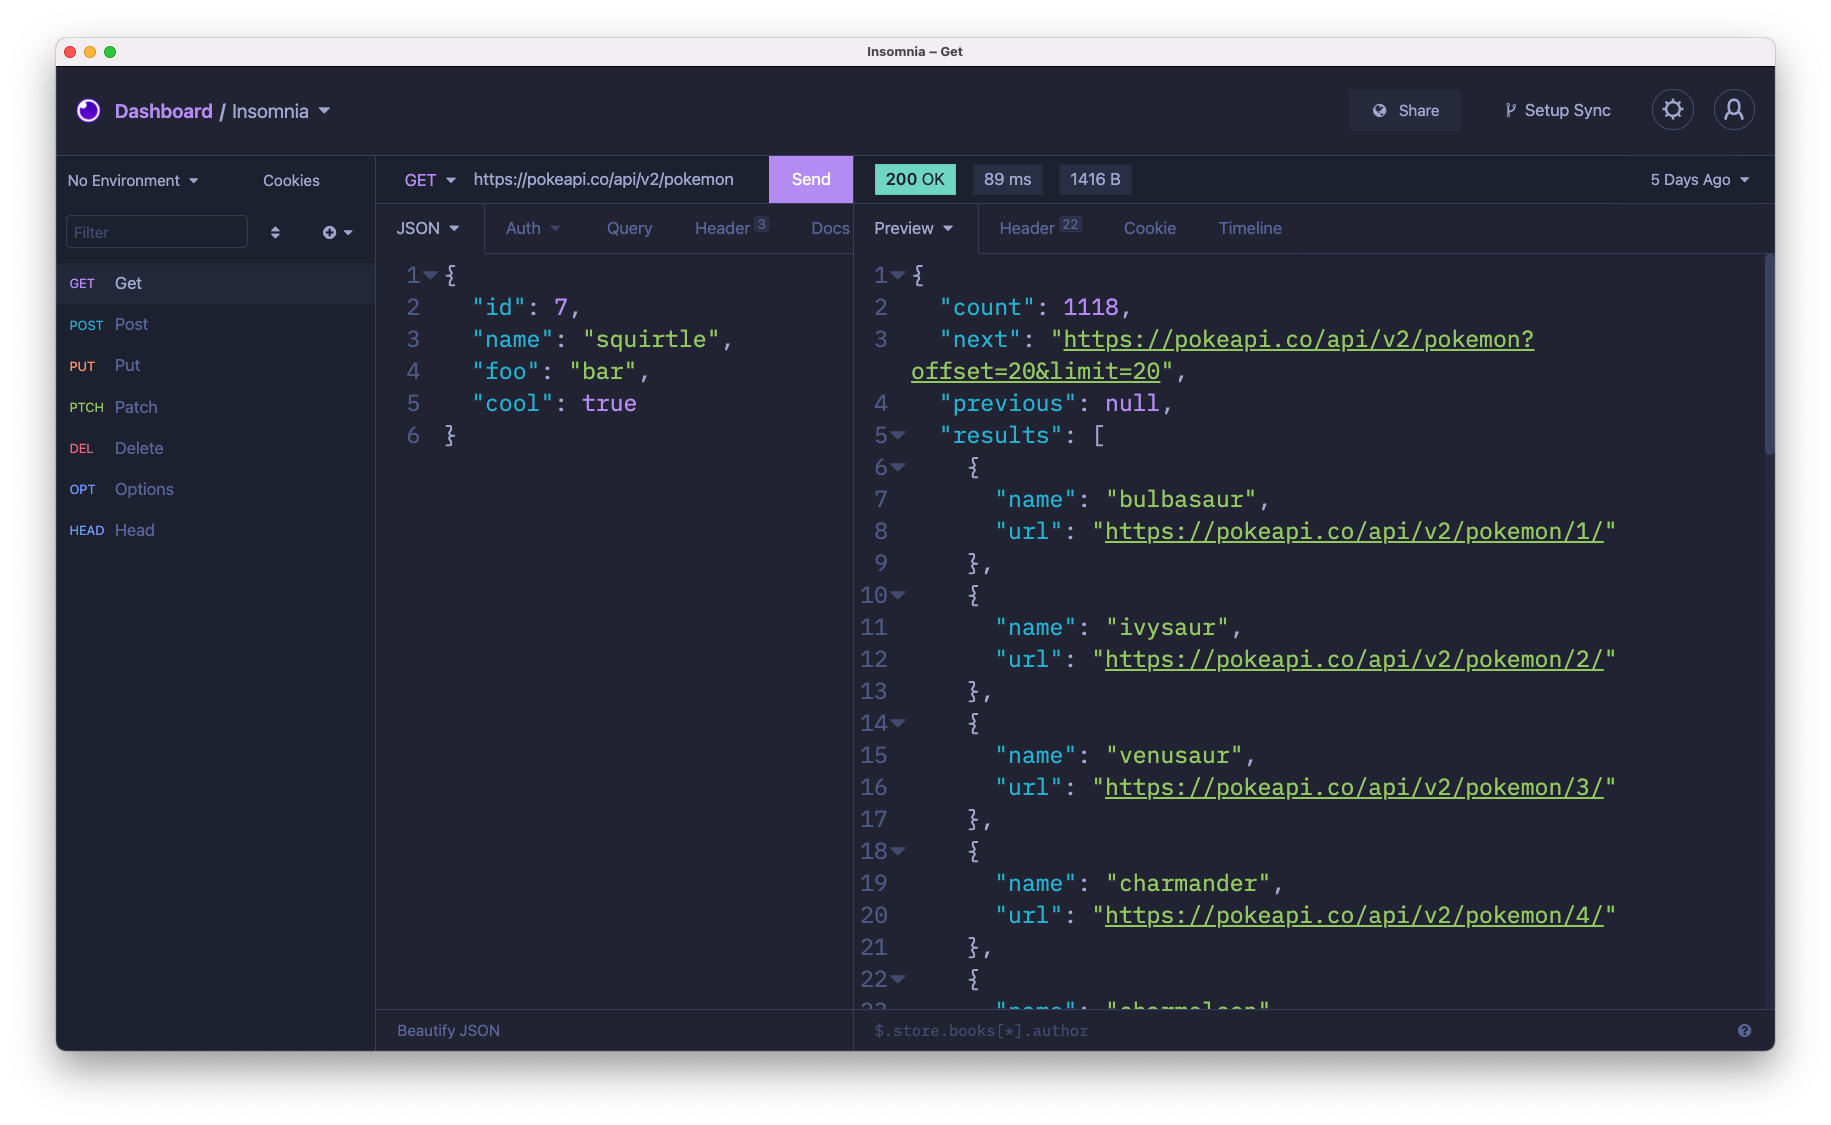
Task: Click the count value 1118
Action: click(x=1090, y=308)
